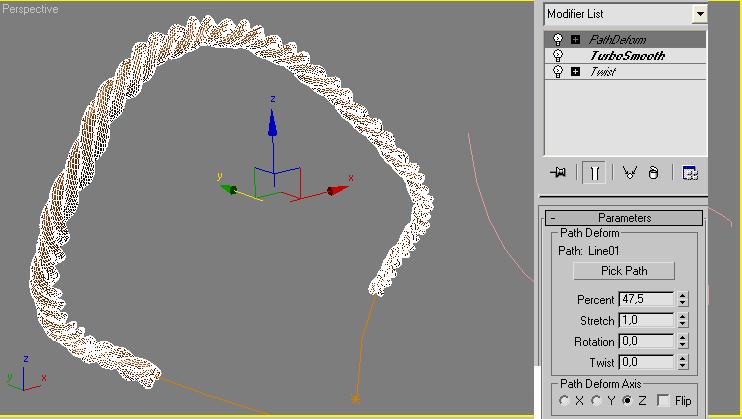Click the blue Z axis gizmo arrow
Screen dimensions: 742x419
pos(272,124)
